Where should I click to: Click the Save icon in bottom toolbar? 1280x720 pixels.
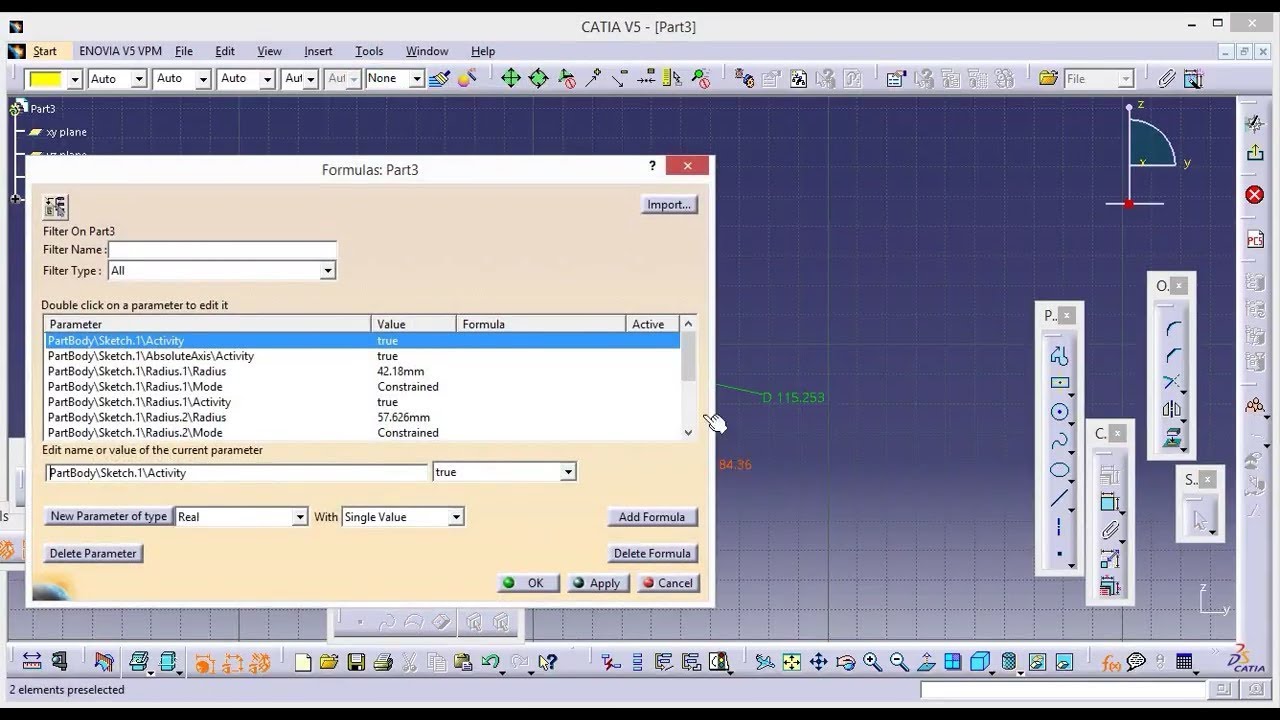[x=356, y=662]
